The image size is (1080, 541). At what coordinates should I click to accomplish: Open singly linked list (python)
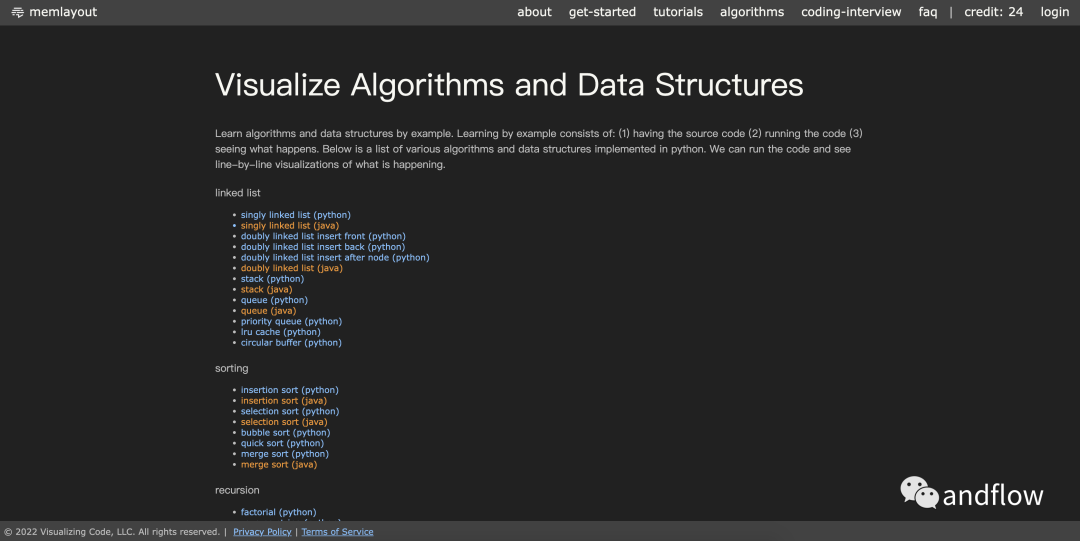point(295,215)
